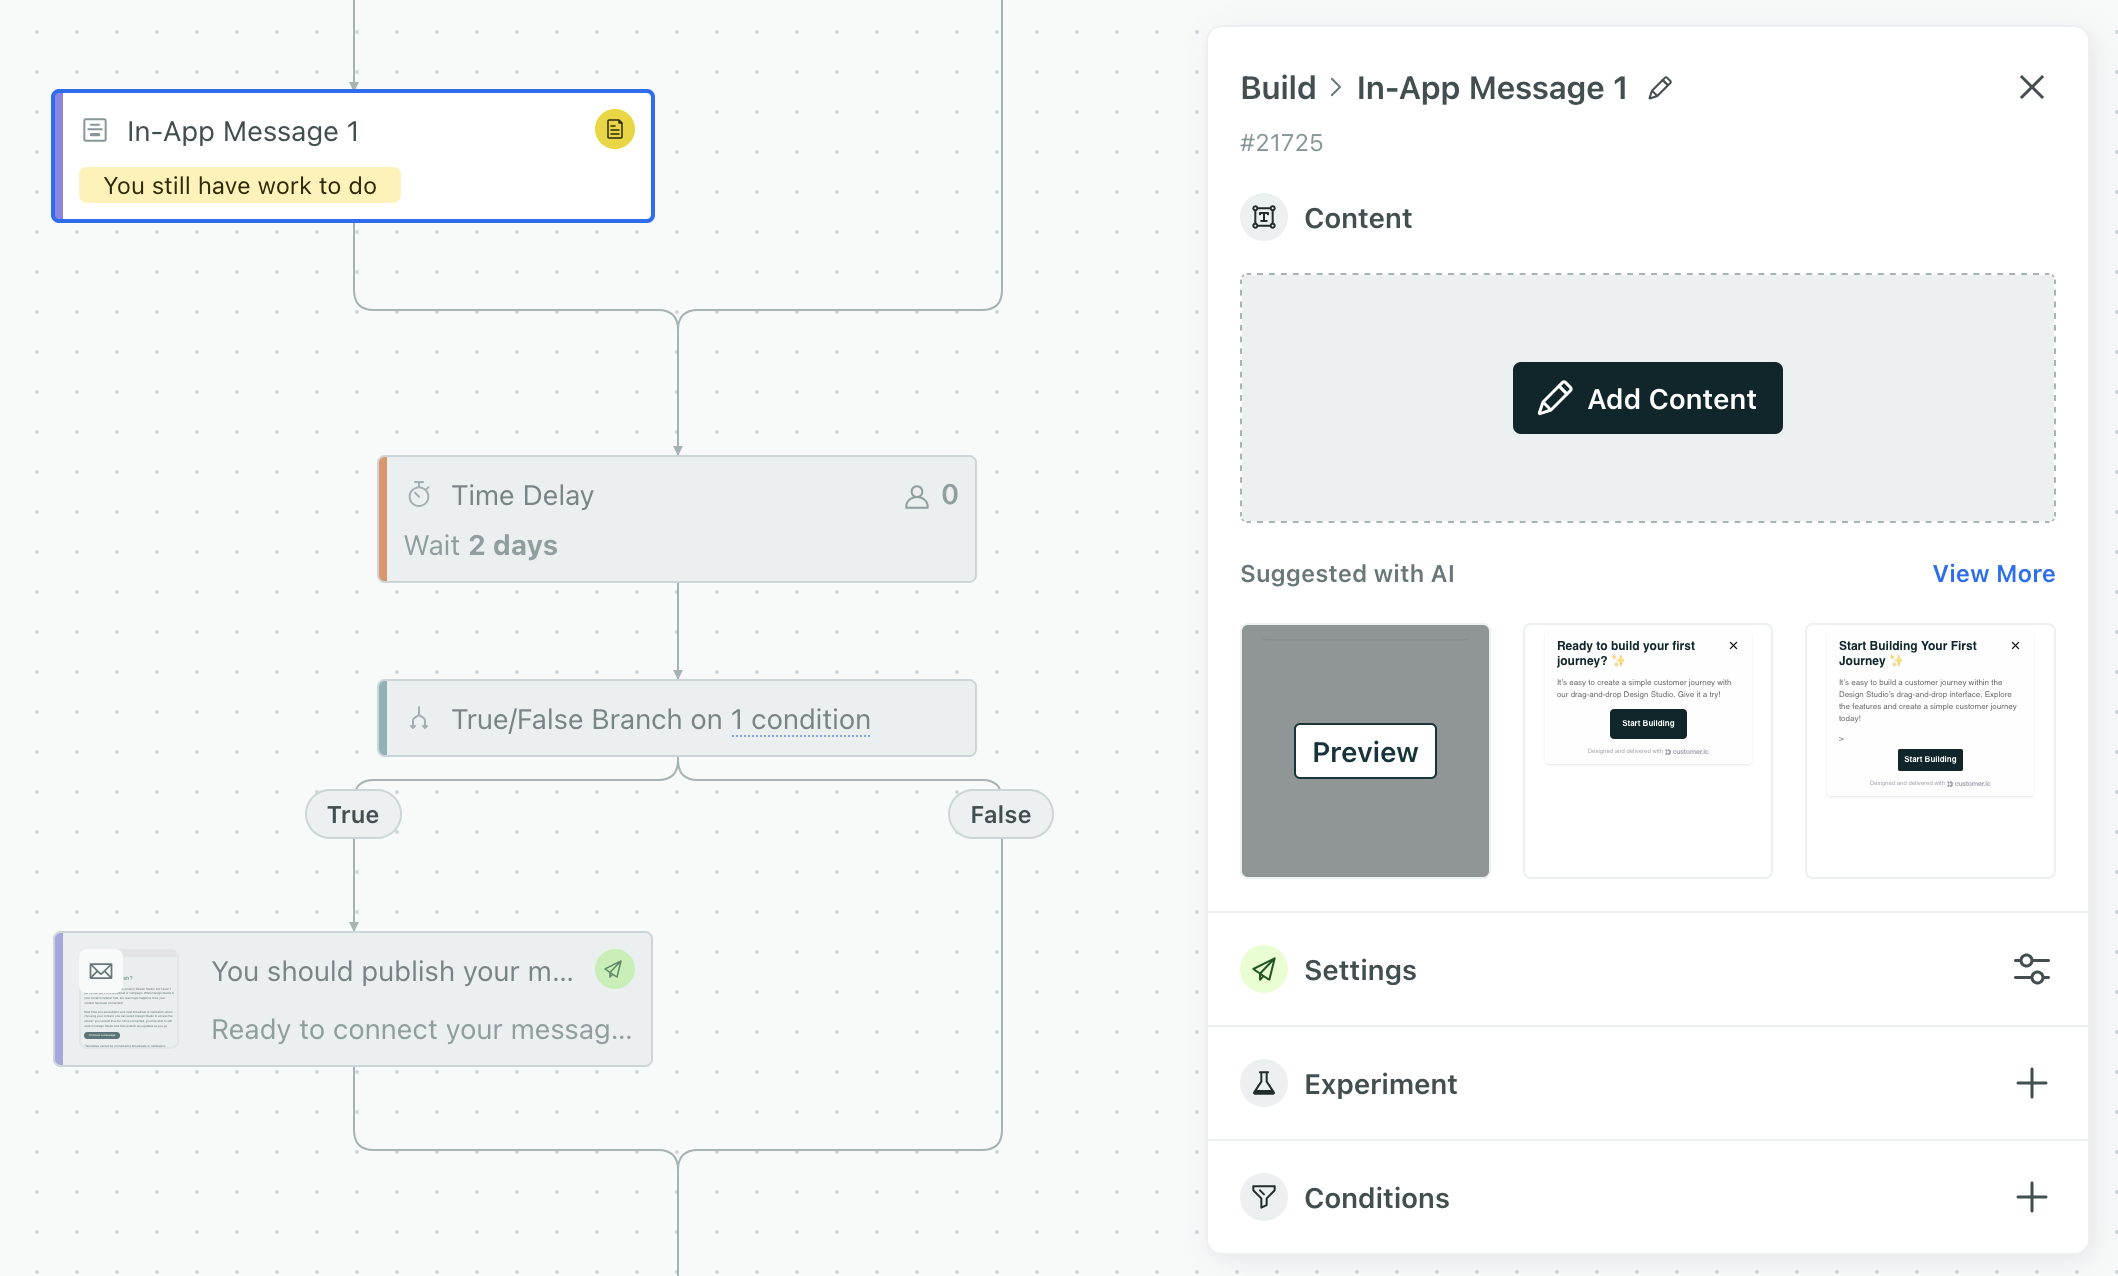
Task: Click the branch fork icon on True/False node
Action: (x=419, y=719)
